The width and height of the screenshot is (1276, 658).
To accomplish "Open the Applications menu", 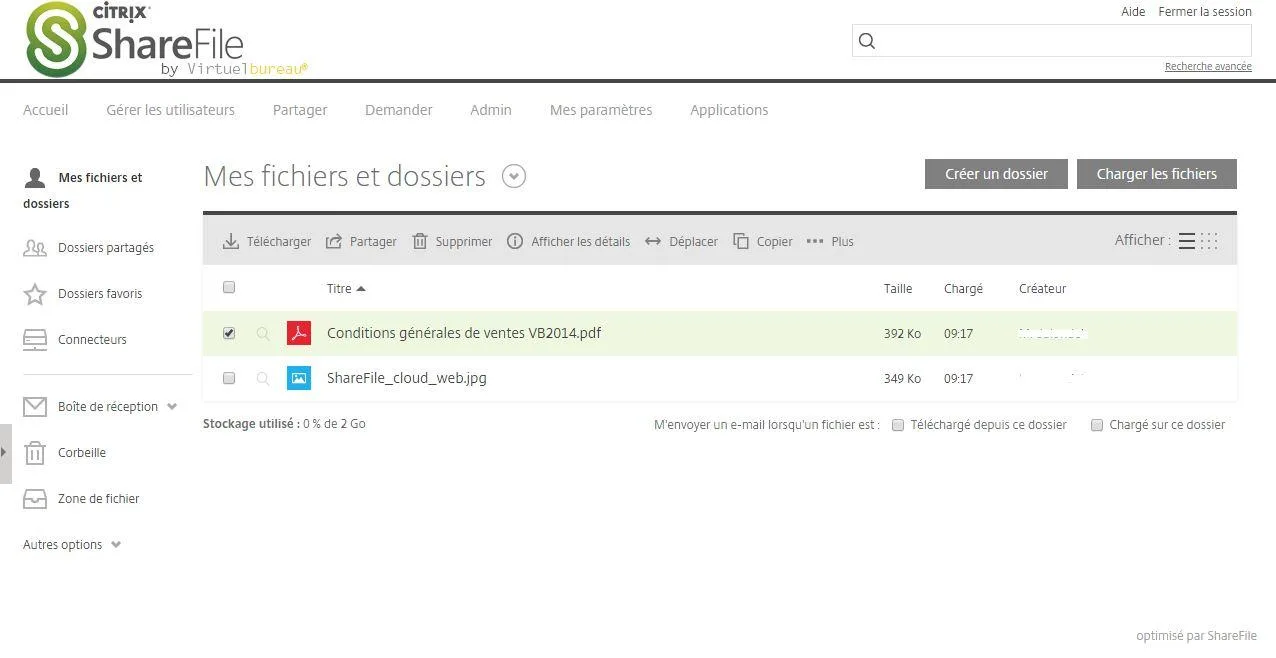I will [729, 110].
